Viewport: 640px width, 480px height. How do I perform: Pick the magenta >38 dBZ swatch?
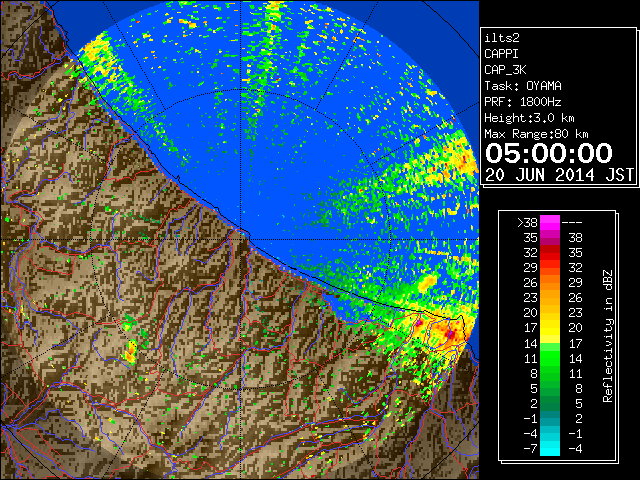[x=550, y=222]
